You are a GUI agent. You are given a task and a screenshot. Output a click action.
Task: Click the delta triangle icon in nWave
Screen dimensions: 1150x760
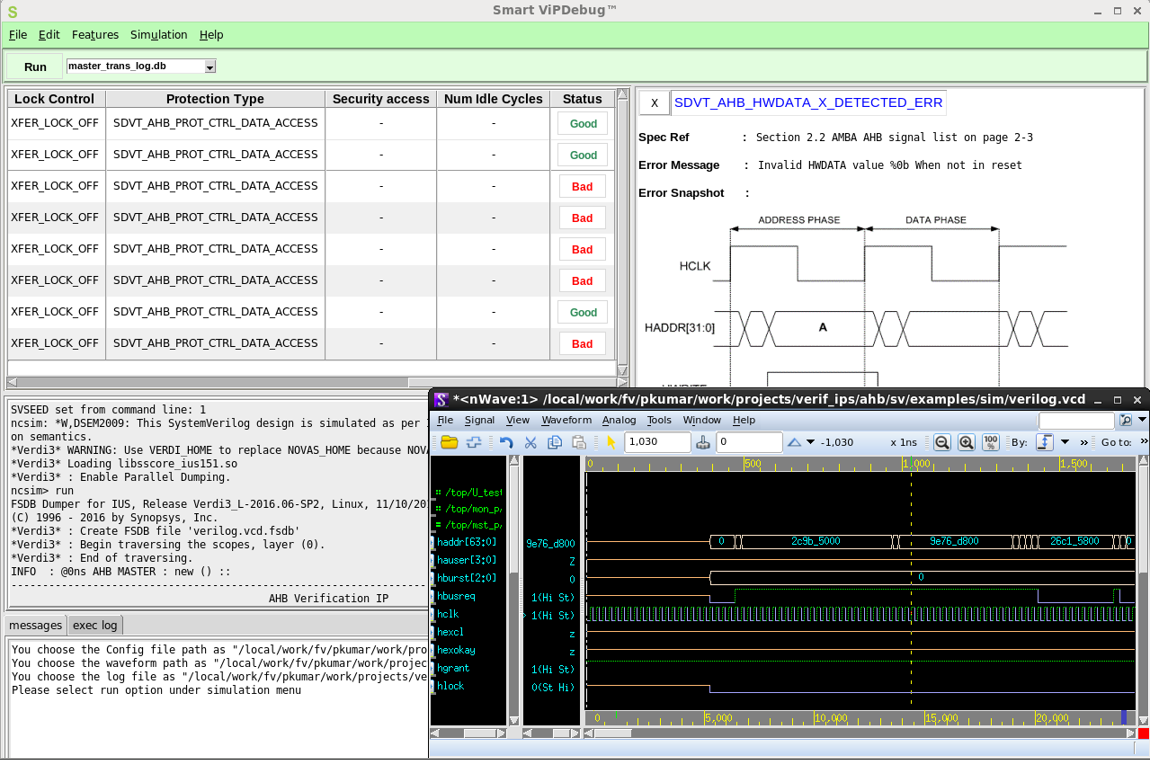794,442
